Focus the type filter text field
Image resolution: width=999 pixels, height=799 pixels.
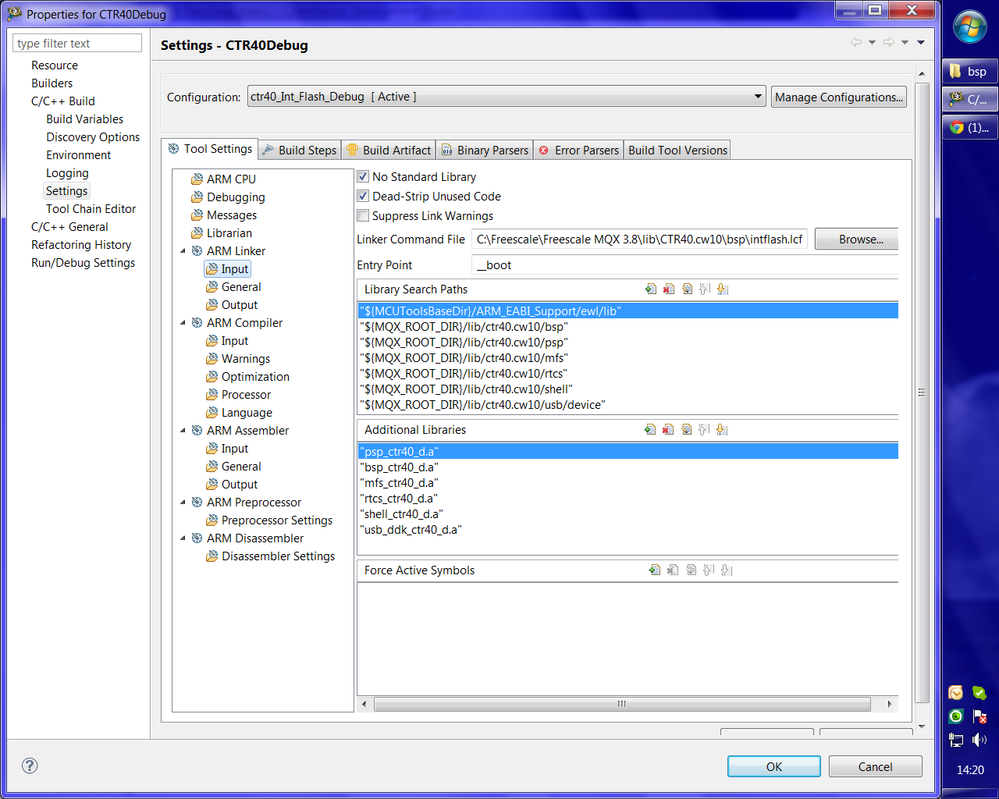[x=77, y=43]
